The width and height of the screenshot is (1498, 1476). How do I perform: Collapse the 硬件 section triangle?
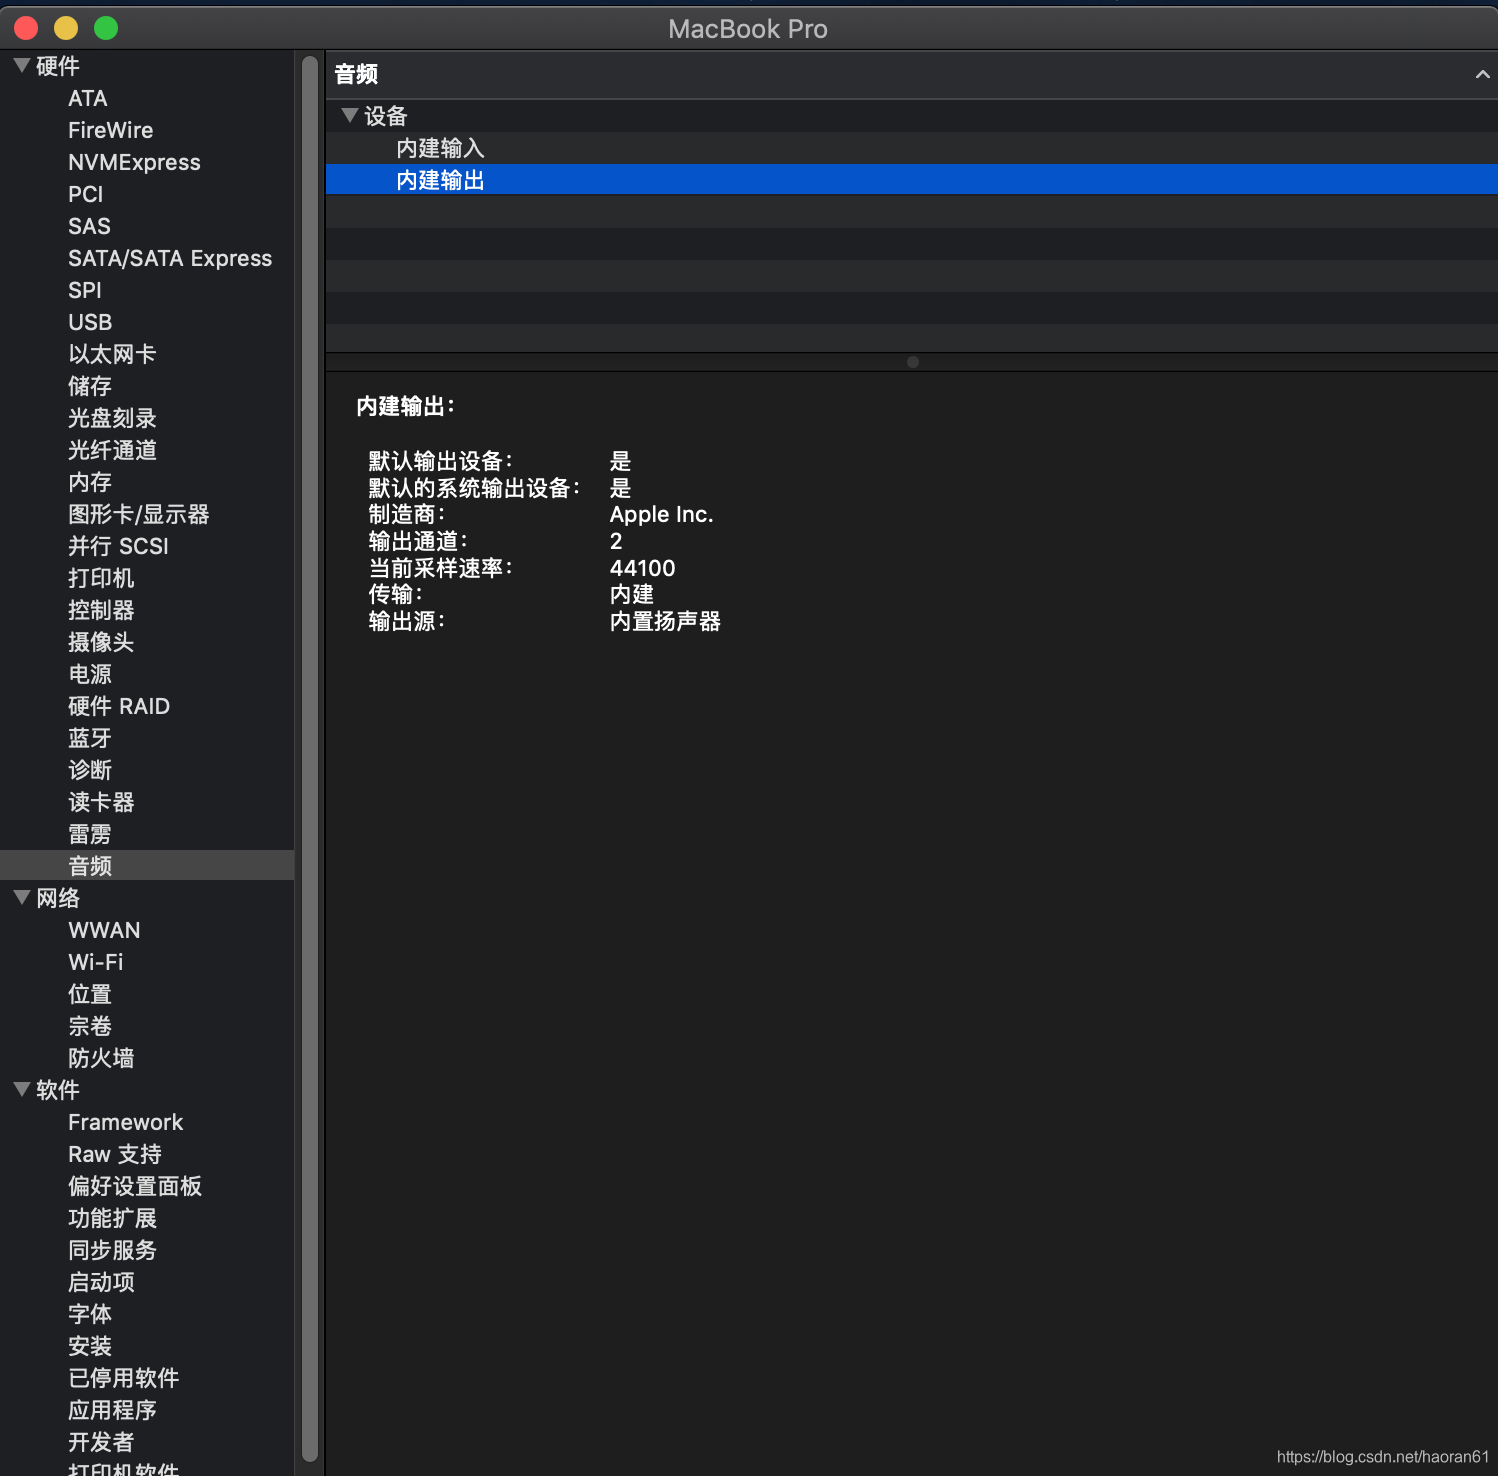click(21, 66)
